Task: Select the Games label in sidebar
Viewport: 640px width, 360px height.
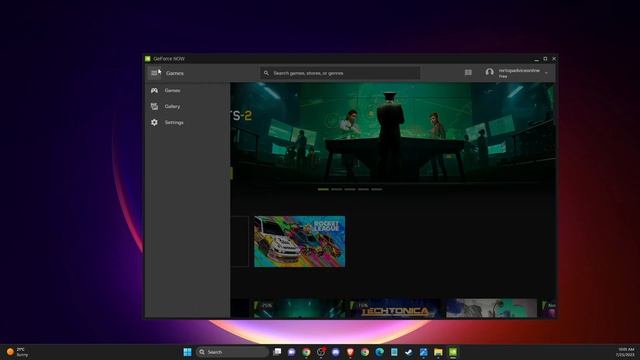Action: (172, 90)
